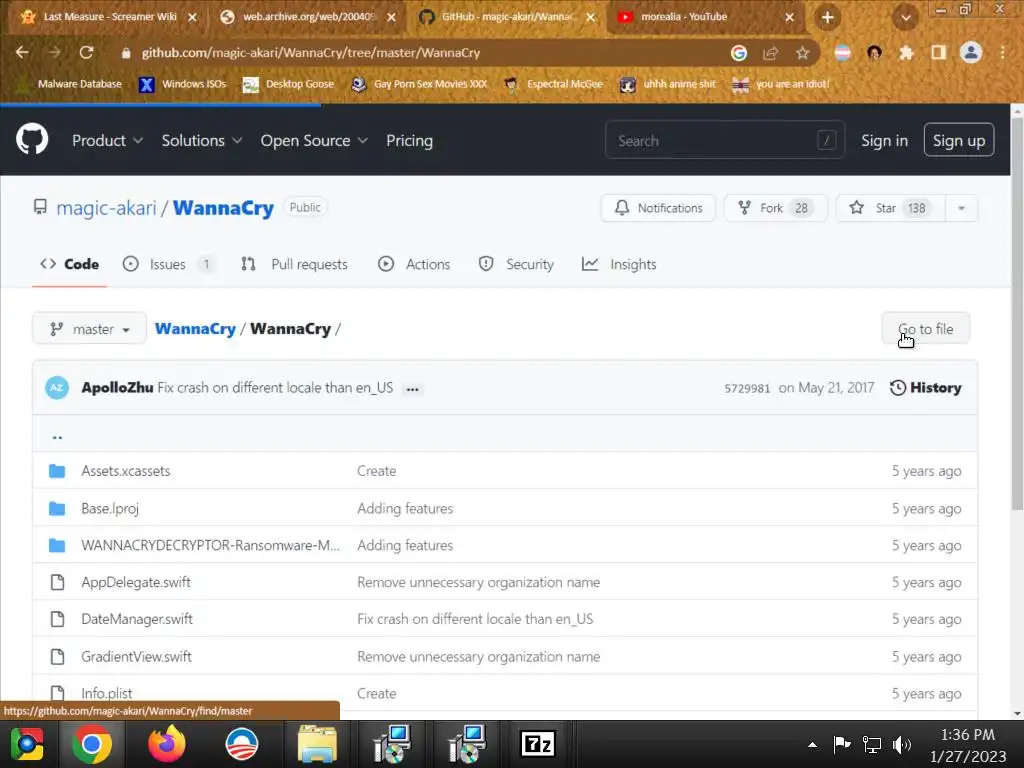Open the Chrome side panel icon
This screenshot has width=1024, height=768.
(x=938, y=53)
